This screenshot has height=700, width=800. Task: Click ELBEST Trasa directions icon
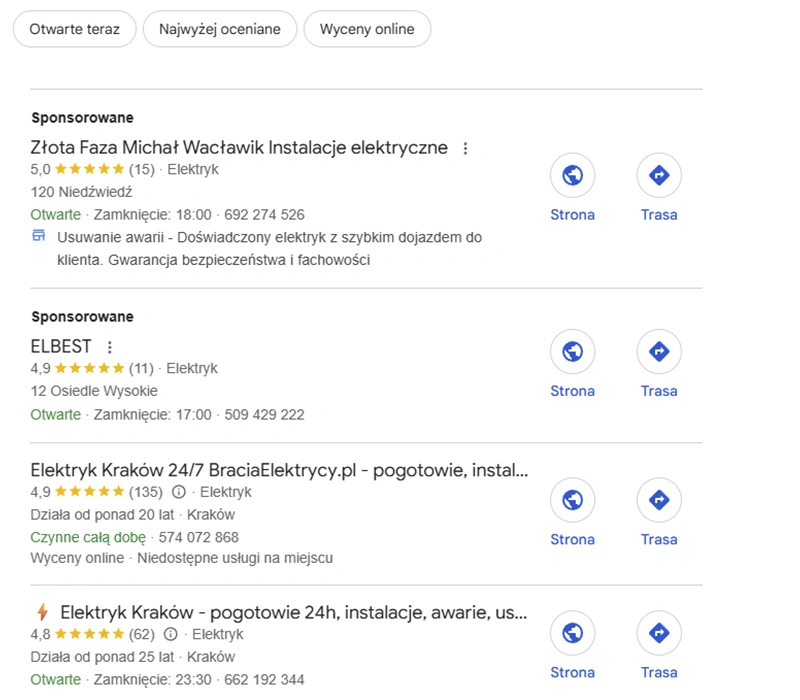659,352
